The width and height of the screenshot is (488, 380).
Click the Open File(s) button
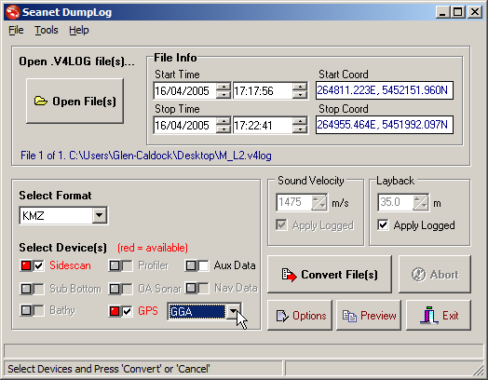(x=75, y=101)
